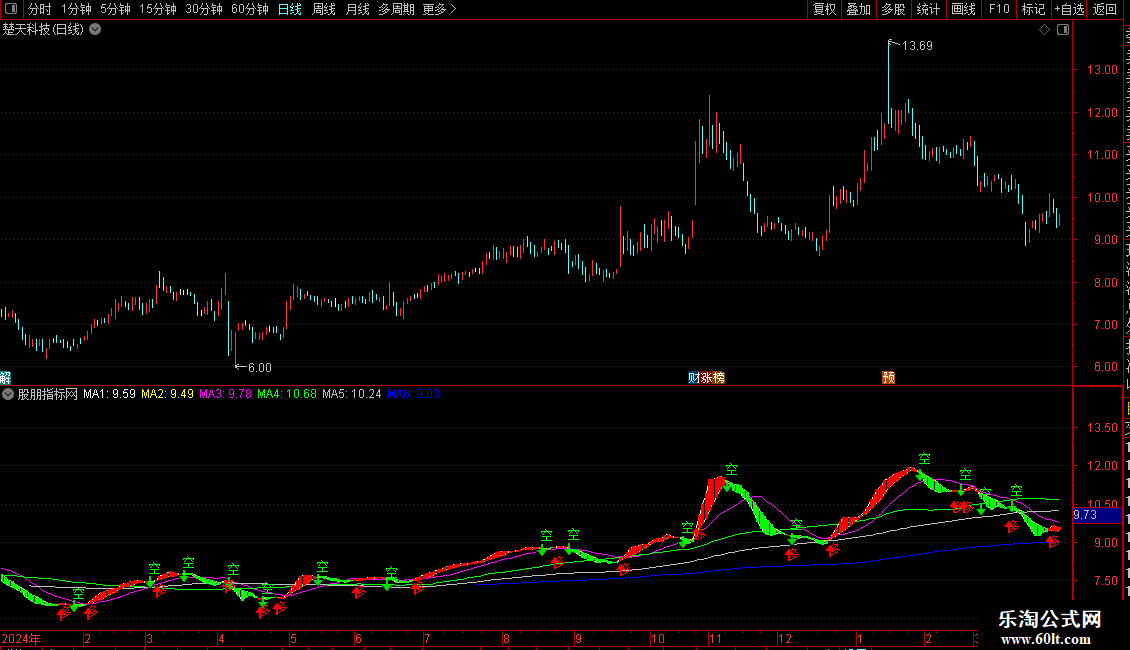Click the 财 event marker
This screenshot has height=650, width=1130.
(x=694, y=378)
